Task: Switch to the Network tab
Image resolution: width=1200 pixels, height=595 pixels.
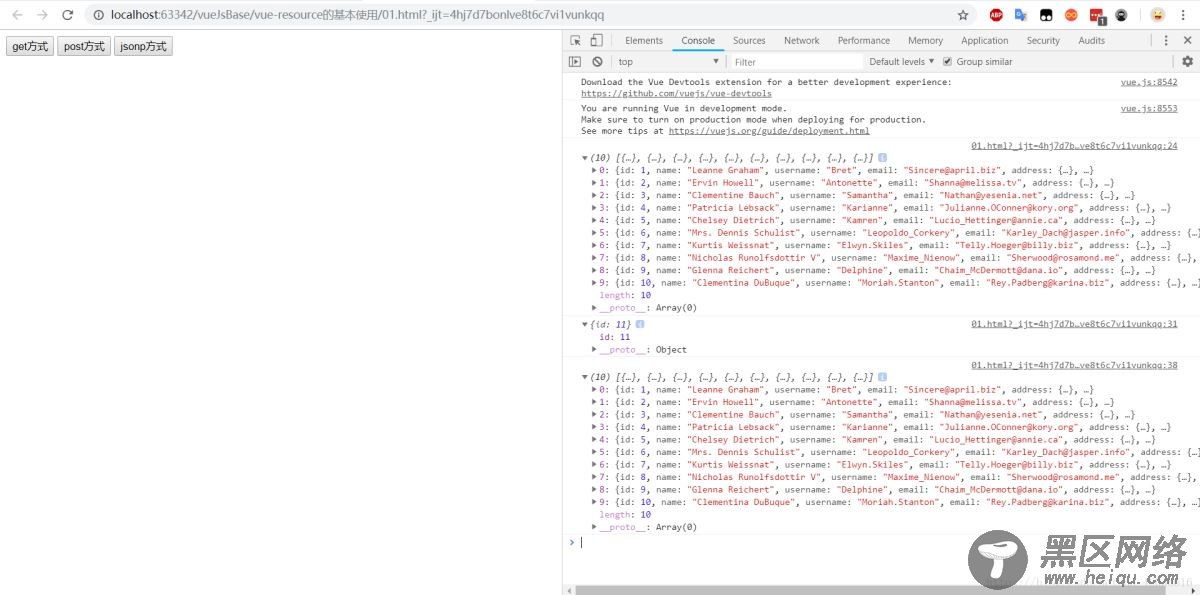Action: tap(801, 40)
